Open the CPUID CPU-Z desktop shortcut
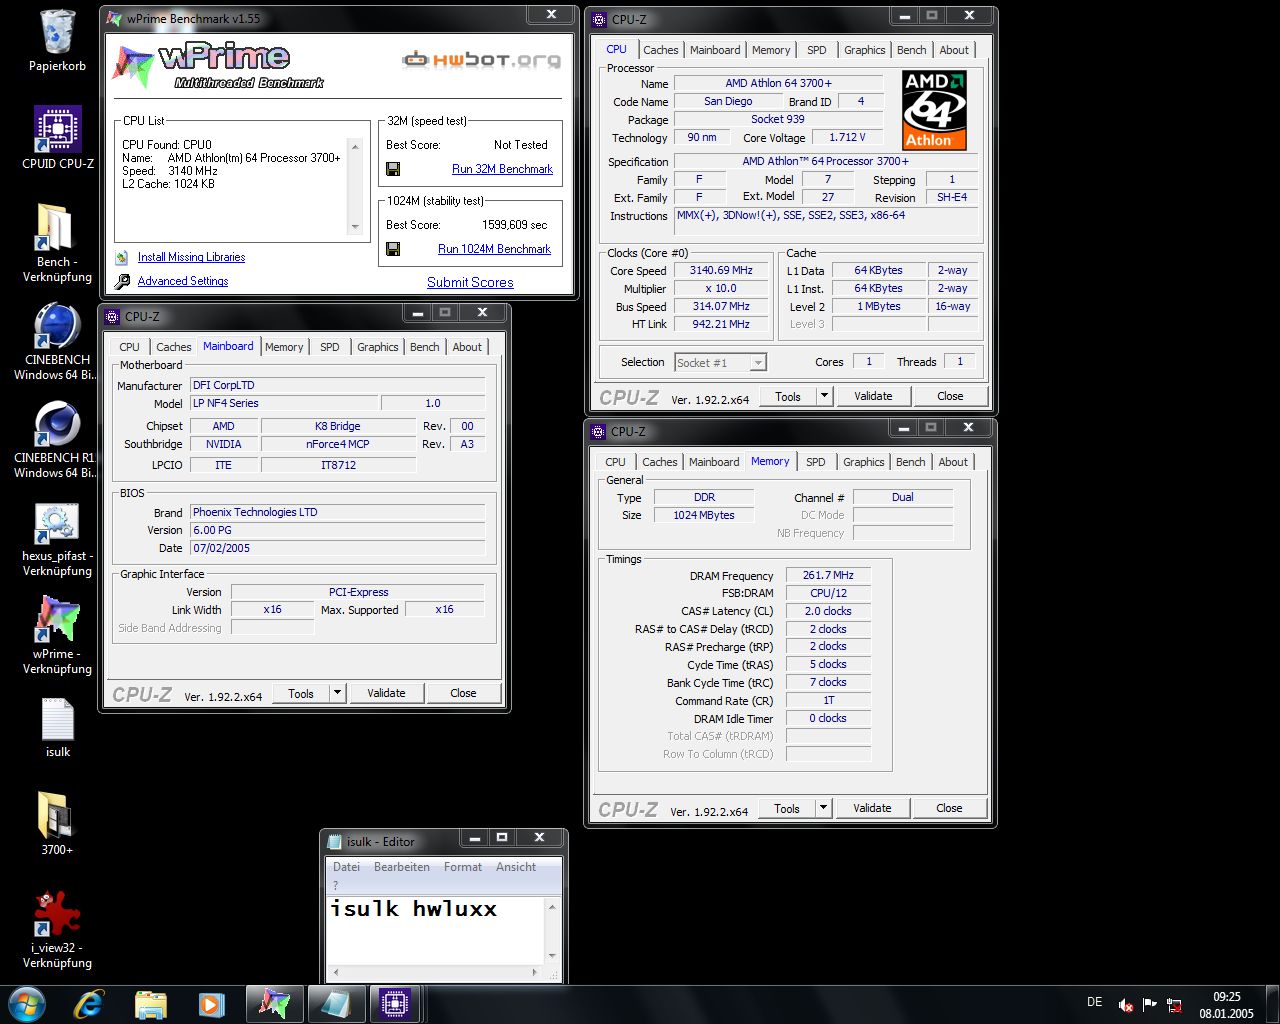This screenshot has width=1280, height=1024. click(58, 129)
